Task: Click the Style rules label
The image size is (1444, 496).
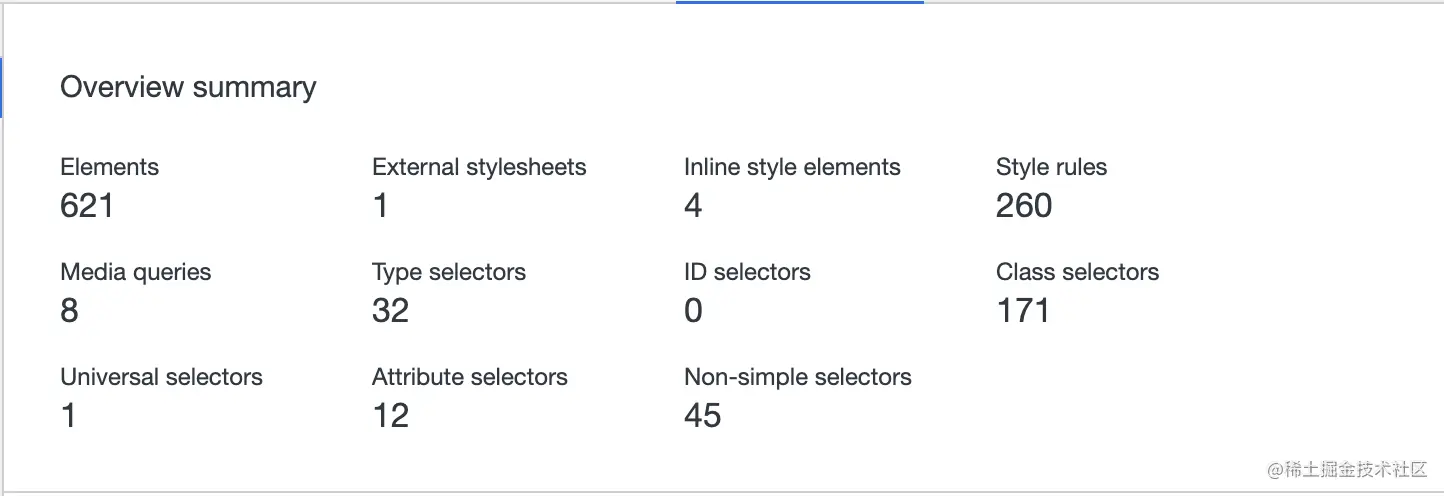Action: pyautogui.click(x=1051, y=167)
